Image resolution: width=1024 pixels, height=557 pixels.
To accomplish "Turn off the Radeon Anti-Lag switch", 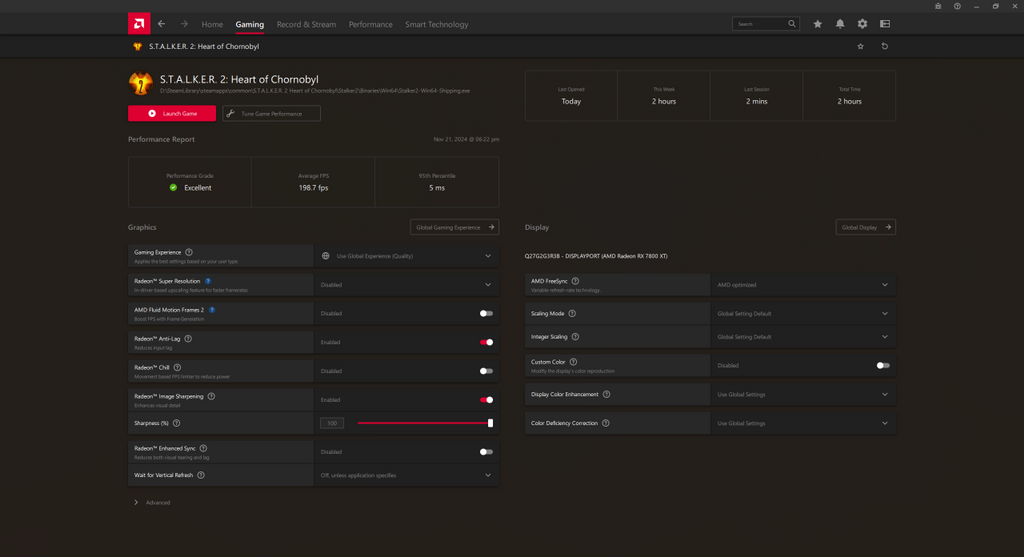I will click(486, 342).
